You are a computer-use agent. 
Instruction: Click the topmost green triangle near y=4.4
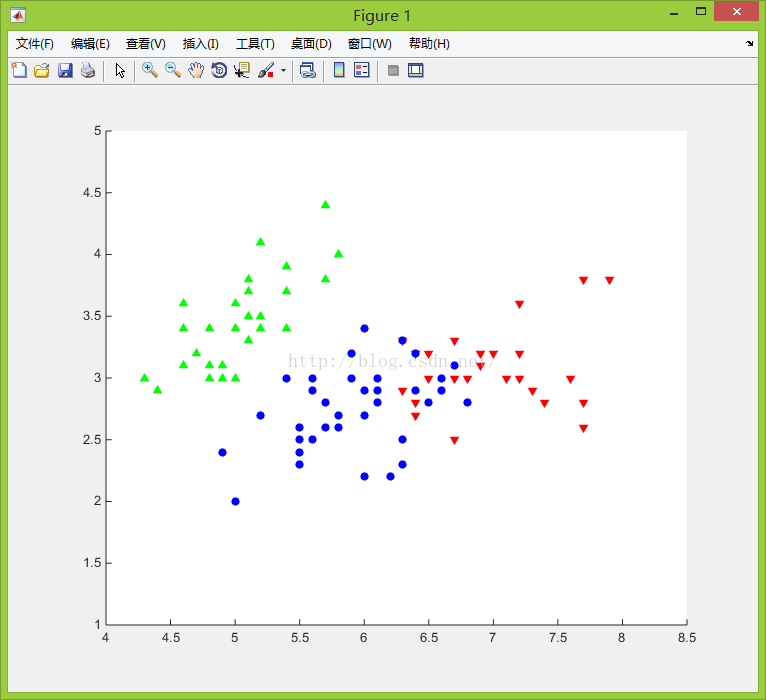pyautogui.click(x=325, y=204)
